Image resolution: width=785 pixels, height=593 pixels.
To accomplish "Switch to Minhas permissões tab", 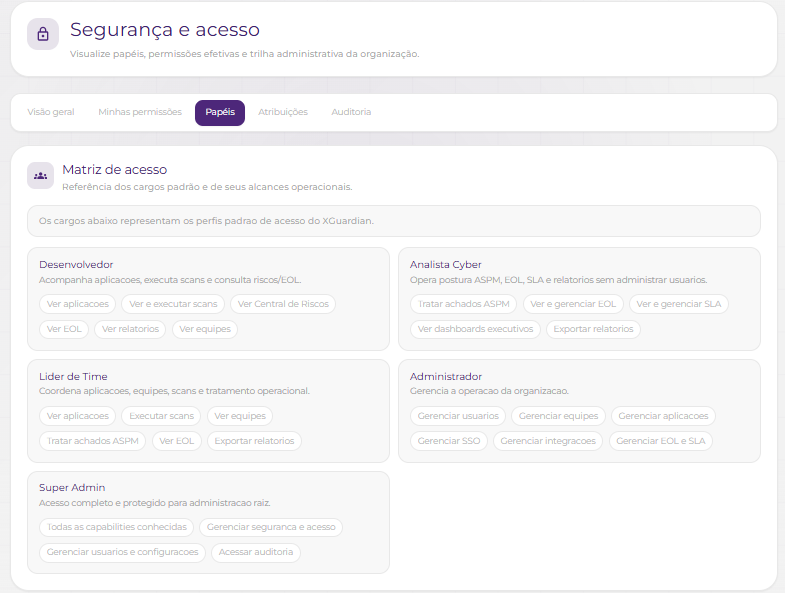I will [140, 112].
